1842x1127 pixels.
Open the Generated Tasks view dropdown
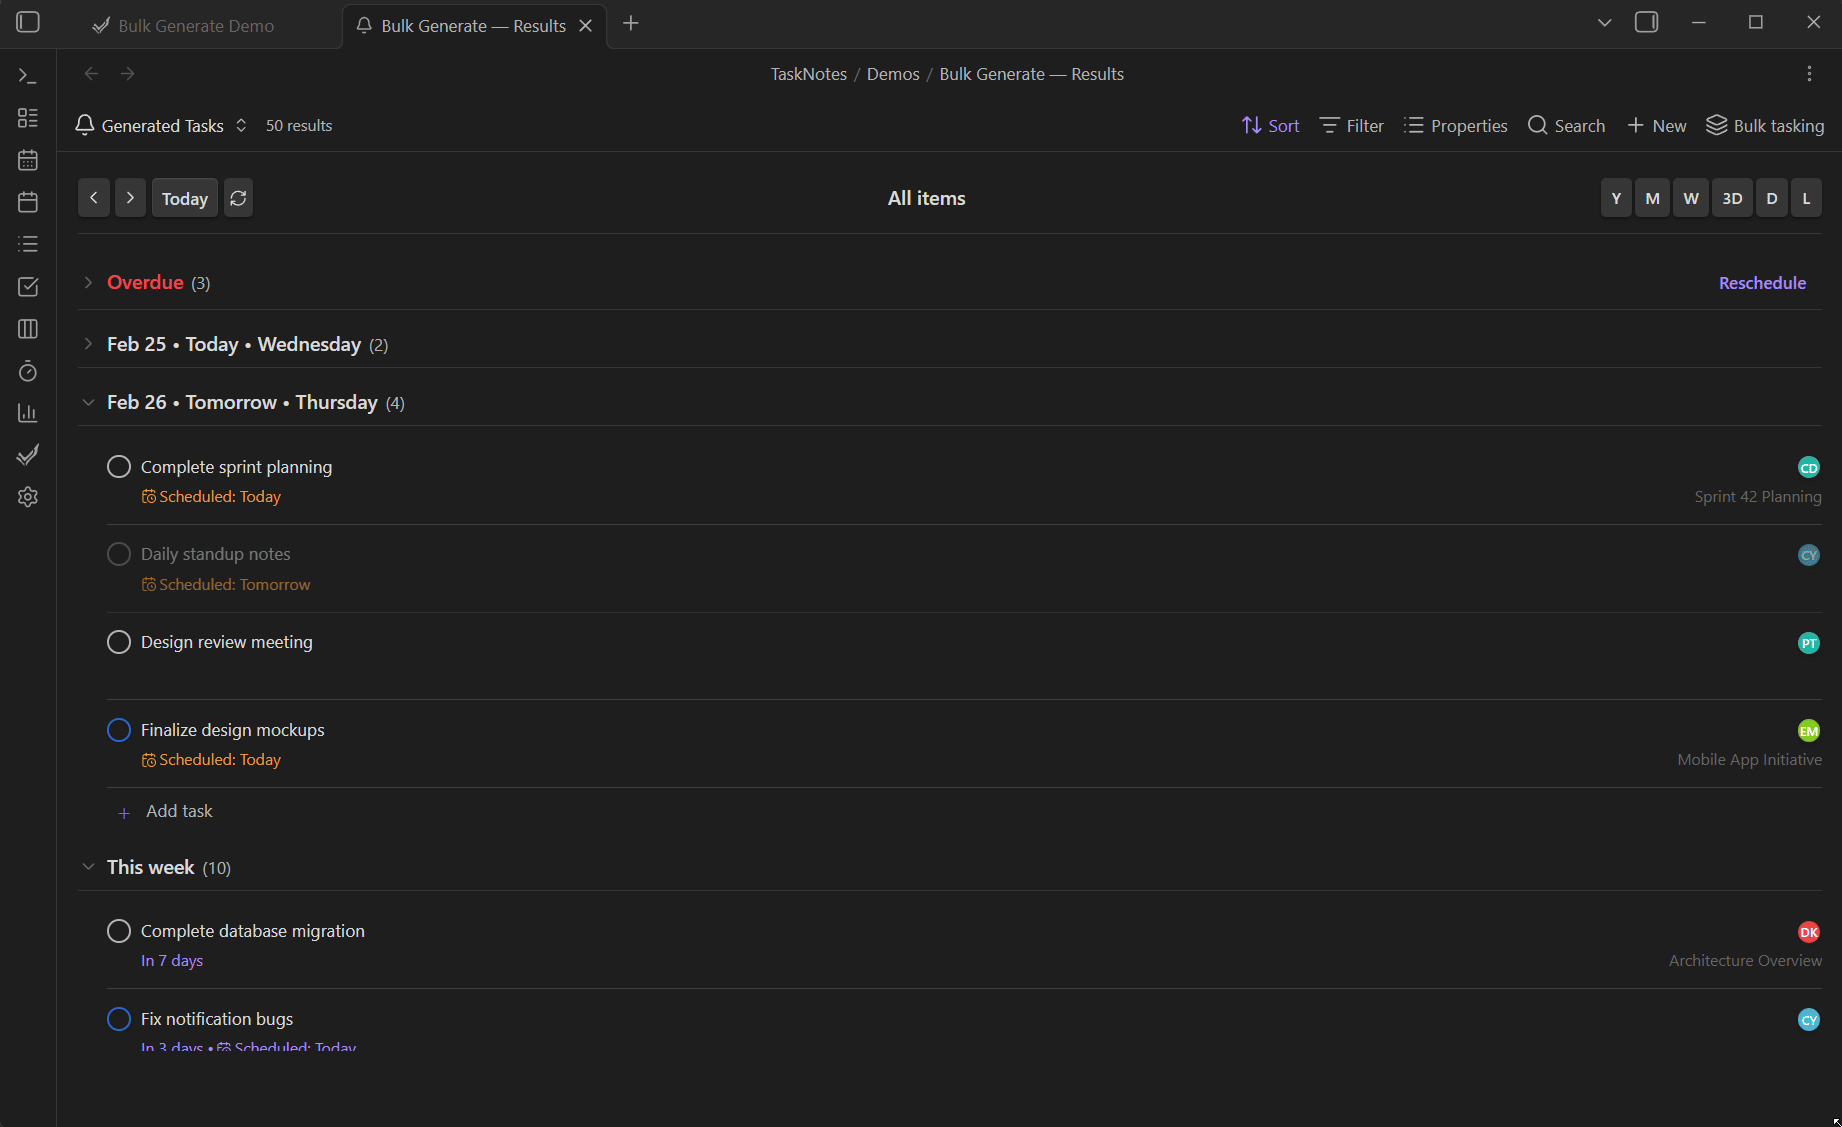point(240,125)
